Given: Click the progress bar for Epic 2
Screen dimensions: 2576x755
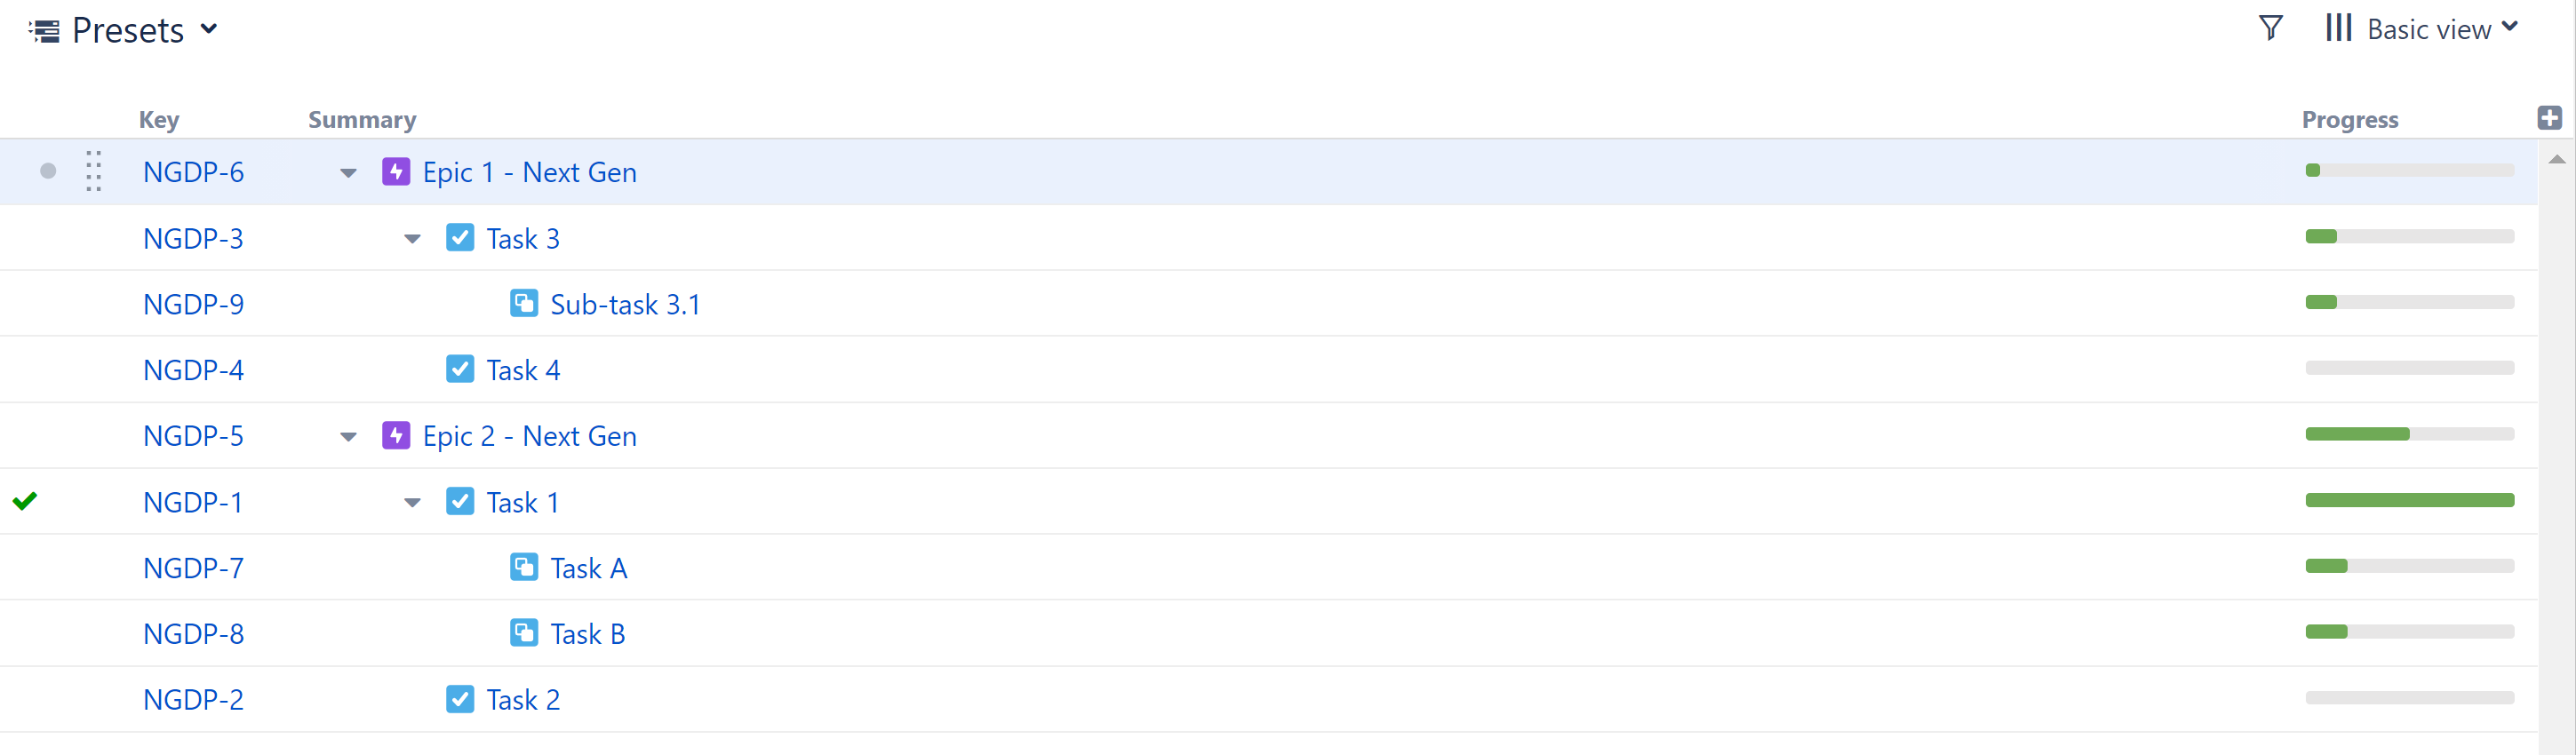Looking at the screenshot, I should point(2409,434).
